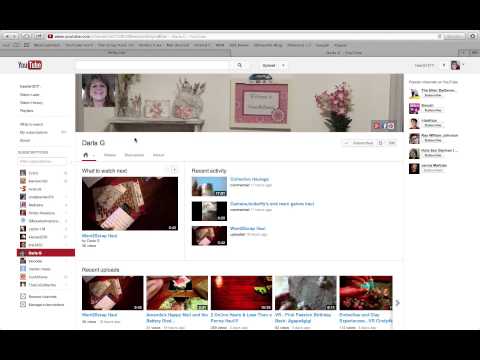Select the channel Home tab icon
Image resolution: width=480 pixels, height=360 pixels.
[86, 155]
